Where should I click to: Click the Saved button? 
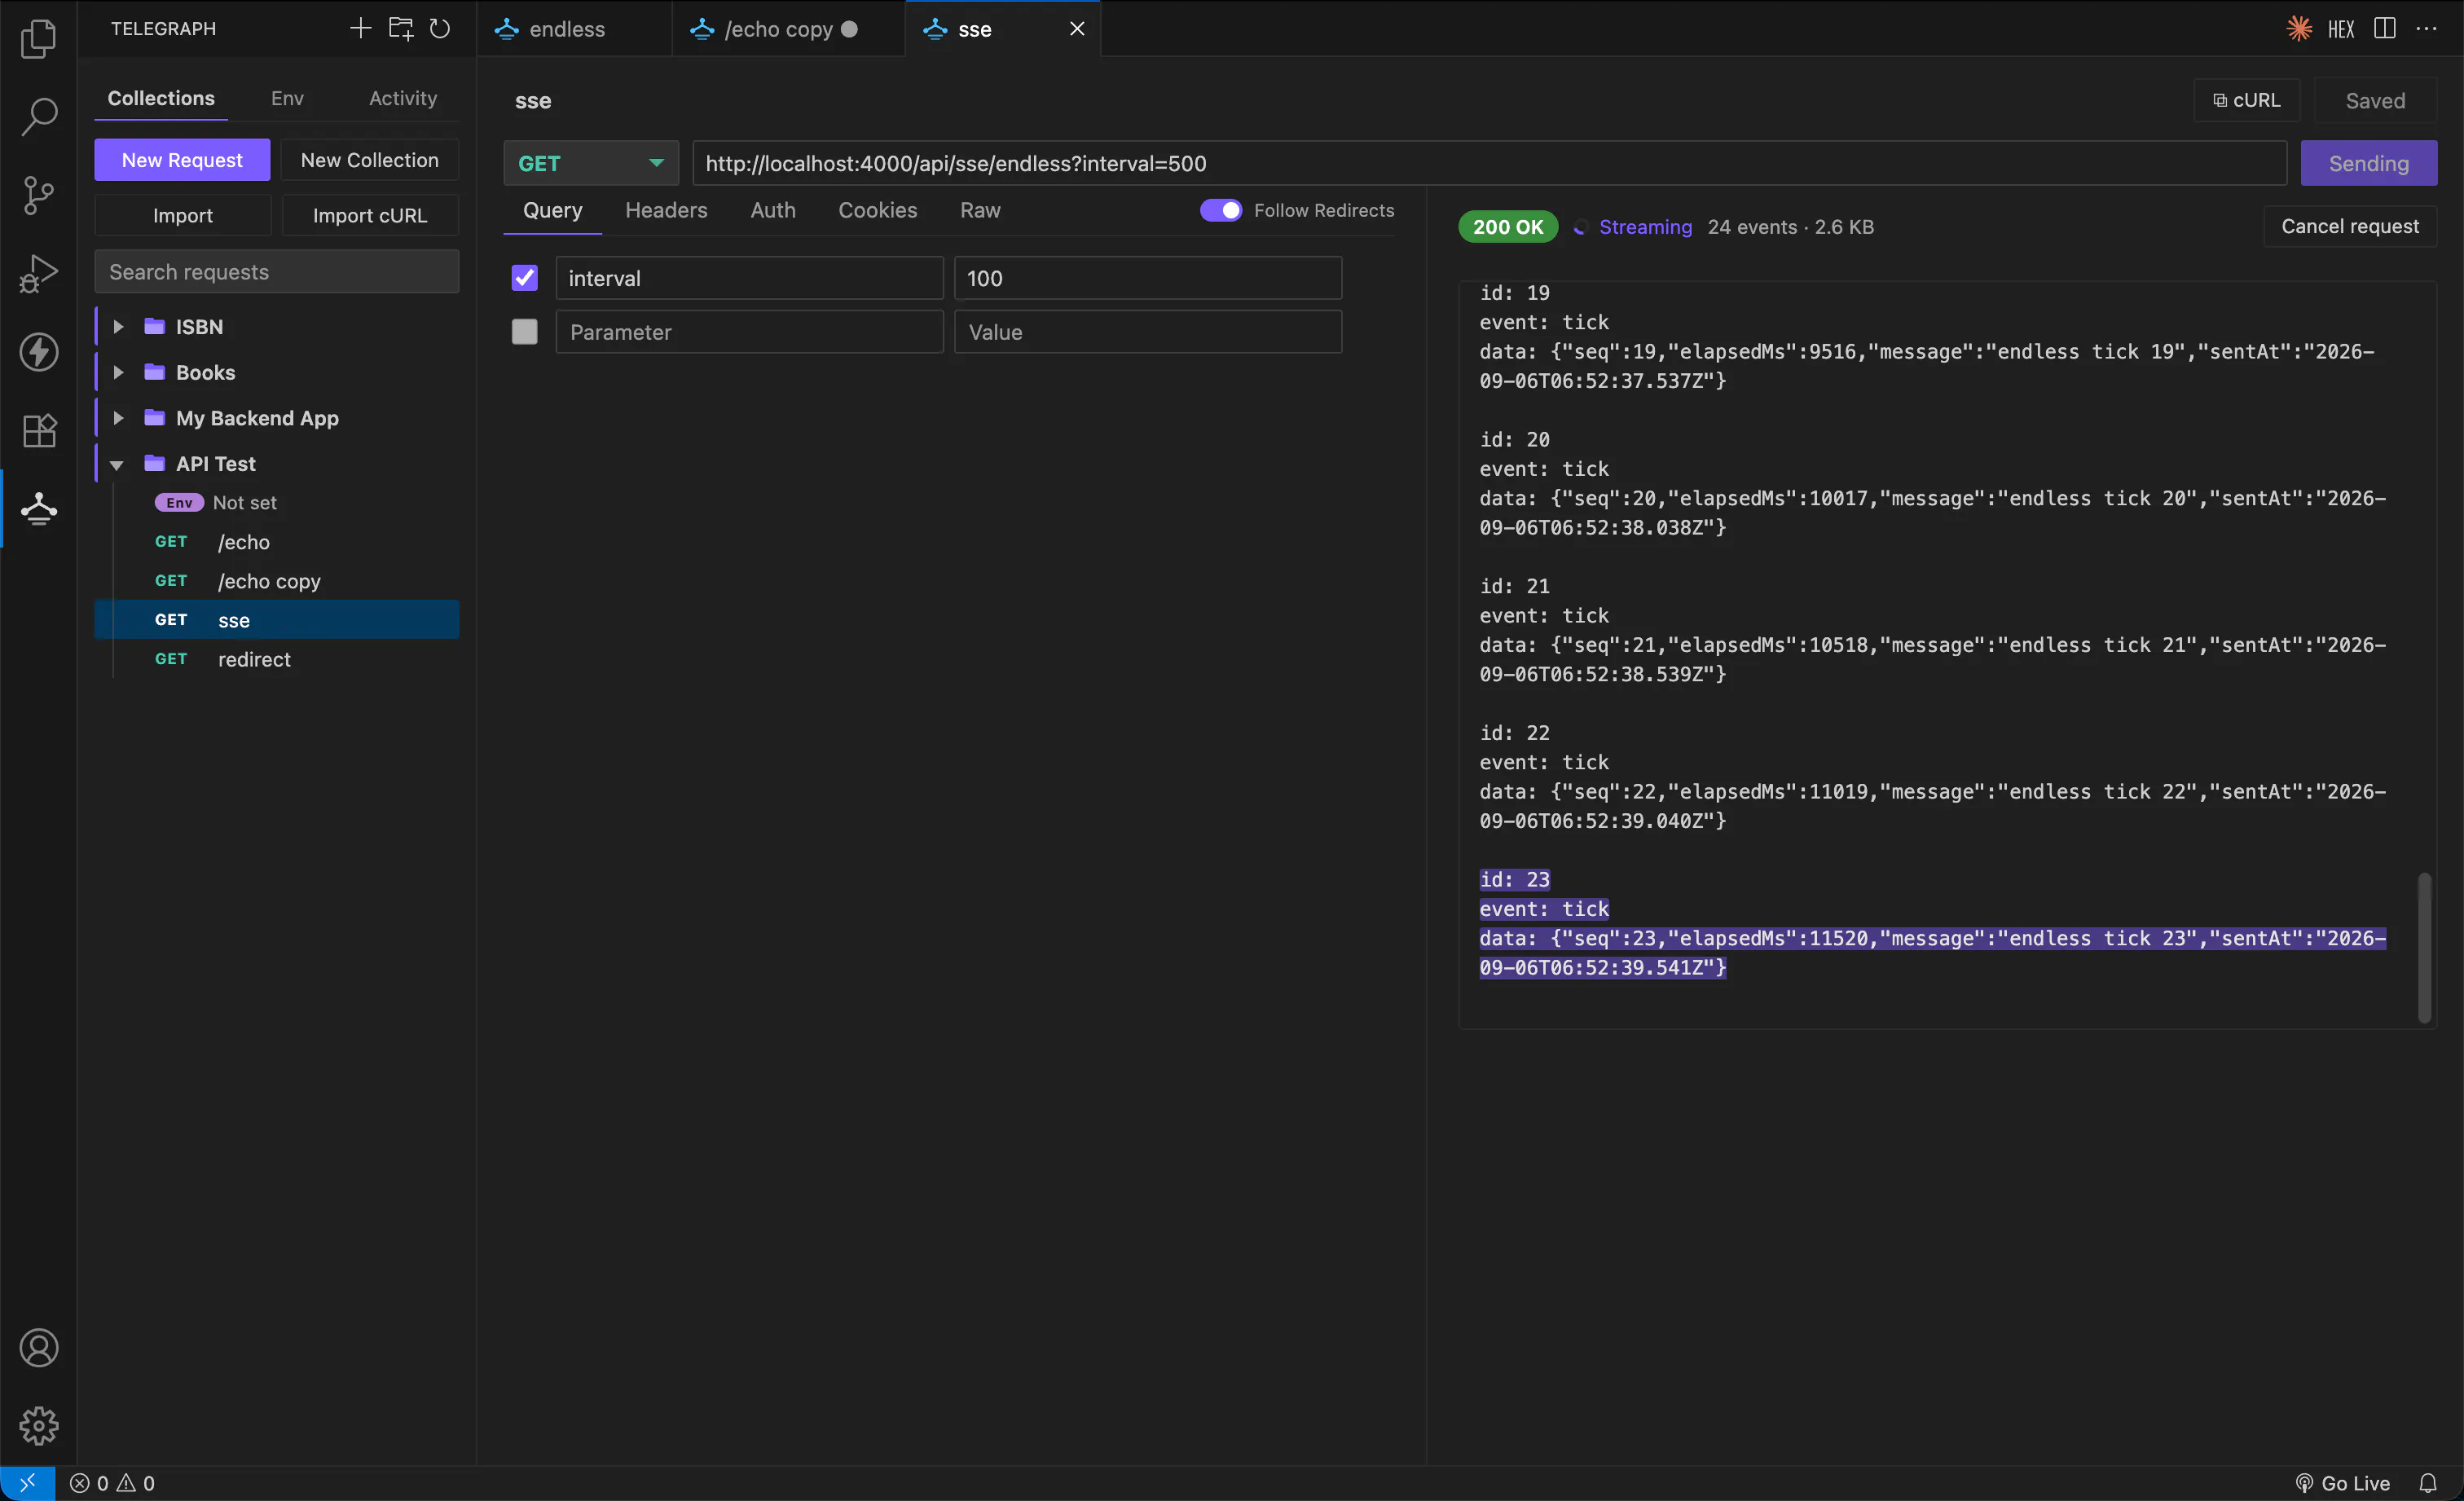2375,100
